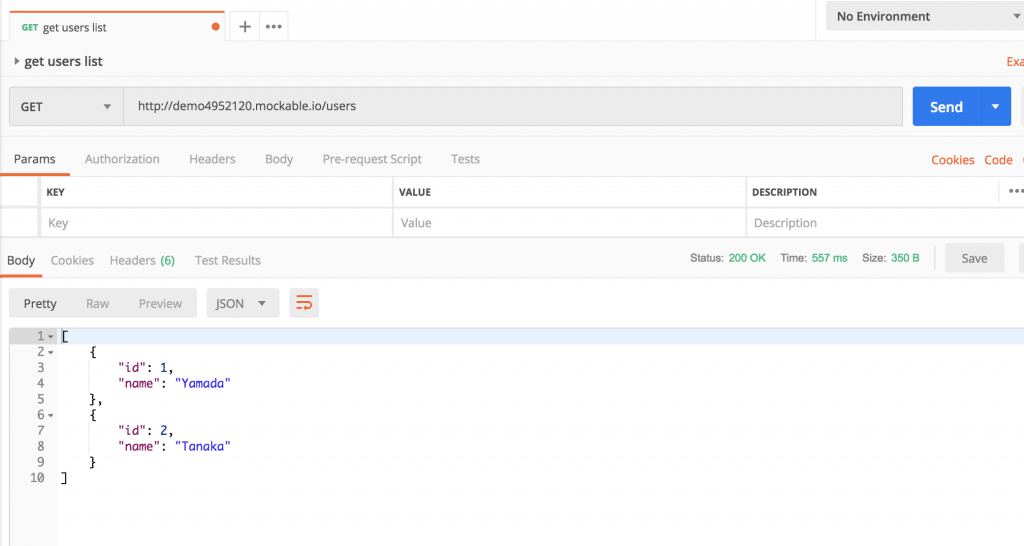Click into the request URL field
The height and width of the screenshot is (546, 1024).
coord(513,106)
